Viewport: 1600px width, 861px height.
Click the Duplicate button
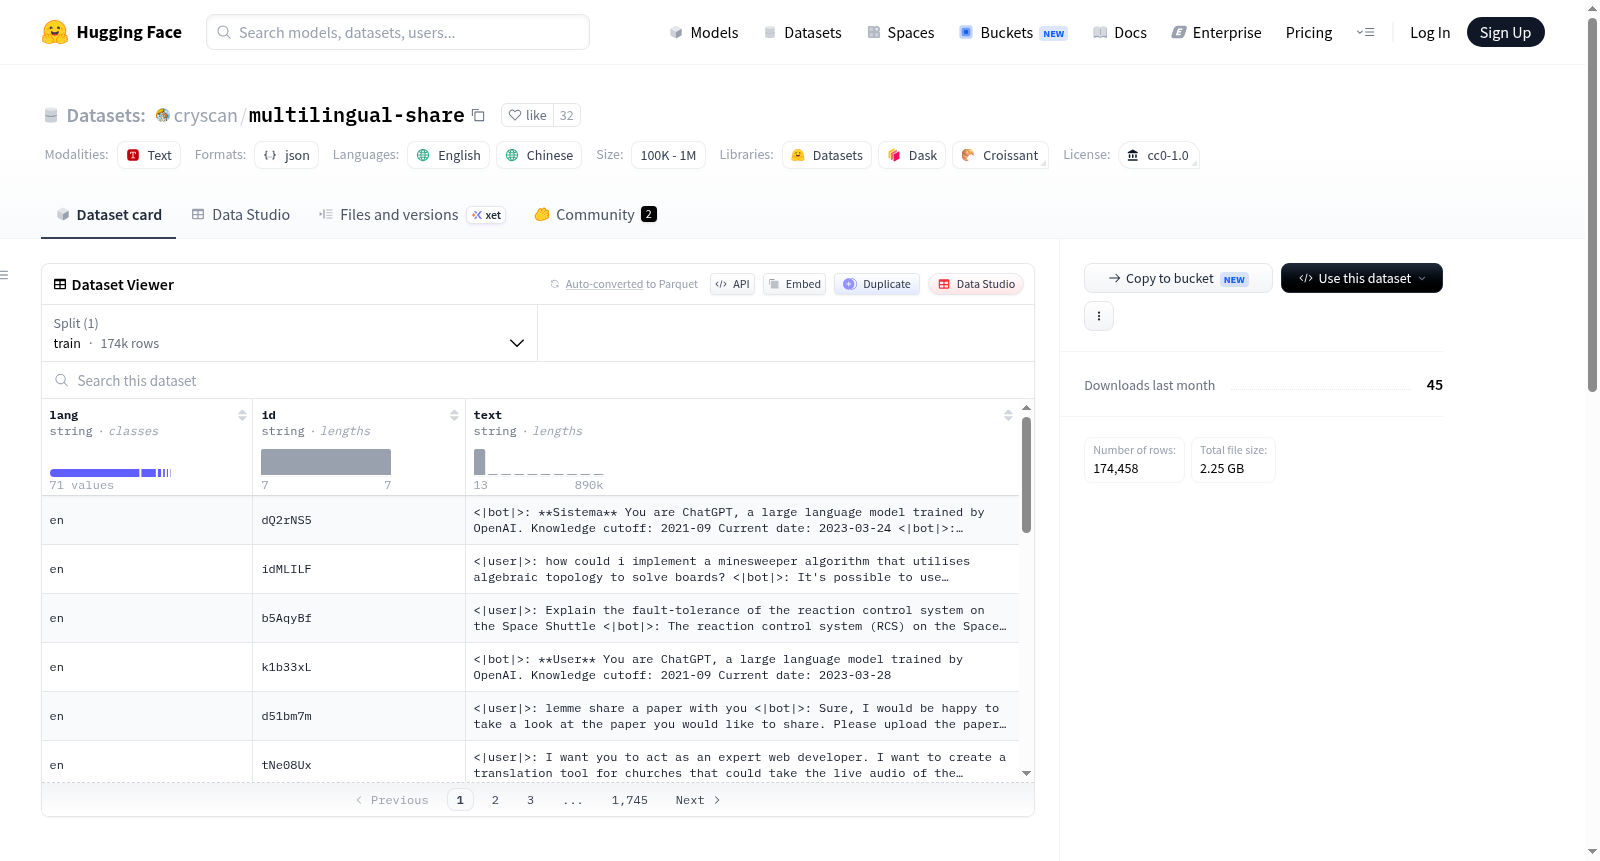[877, 284]
